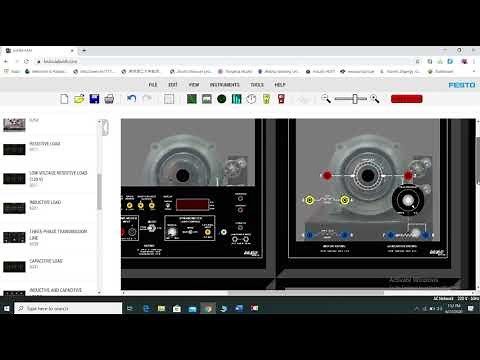480x360 pixels.
Task: Adjust the zoom slider handle
Action: point(355,99)
